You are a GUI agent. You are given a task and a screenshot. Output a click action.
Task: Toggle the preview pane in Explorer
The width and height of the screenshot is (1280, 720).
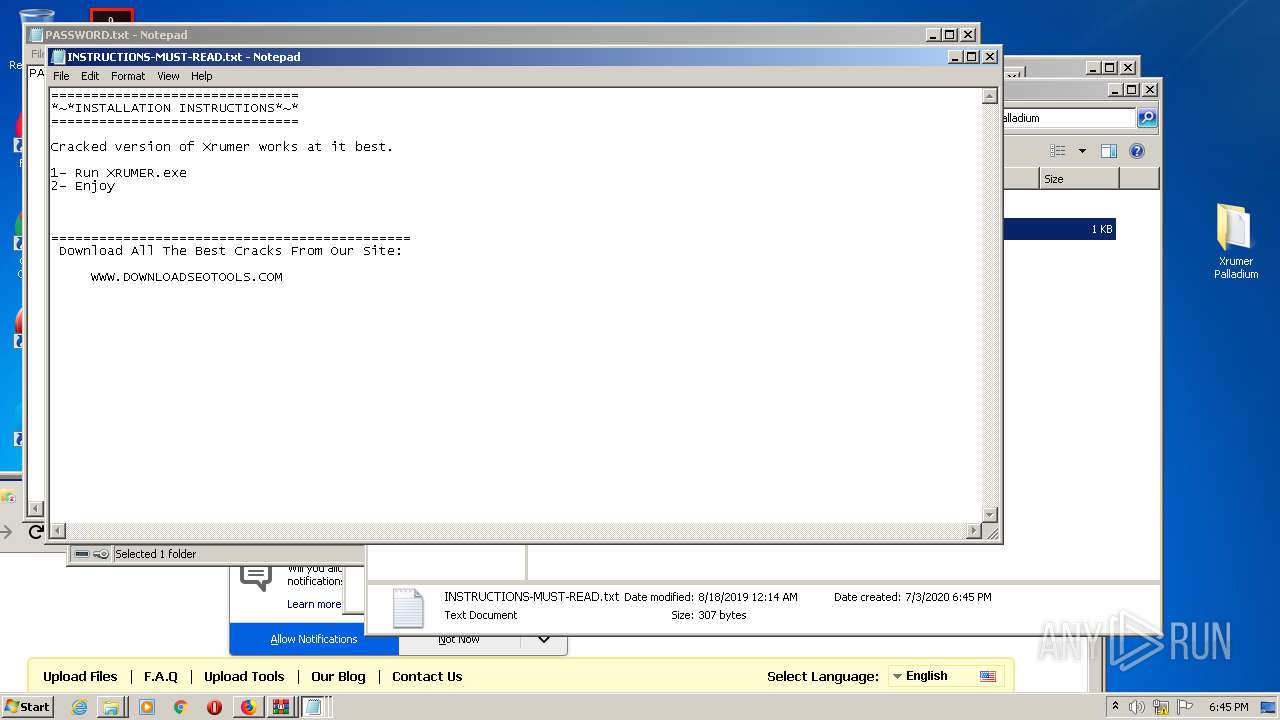point(1108,151)
